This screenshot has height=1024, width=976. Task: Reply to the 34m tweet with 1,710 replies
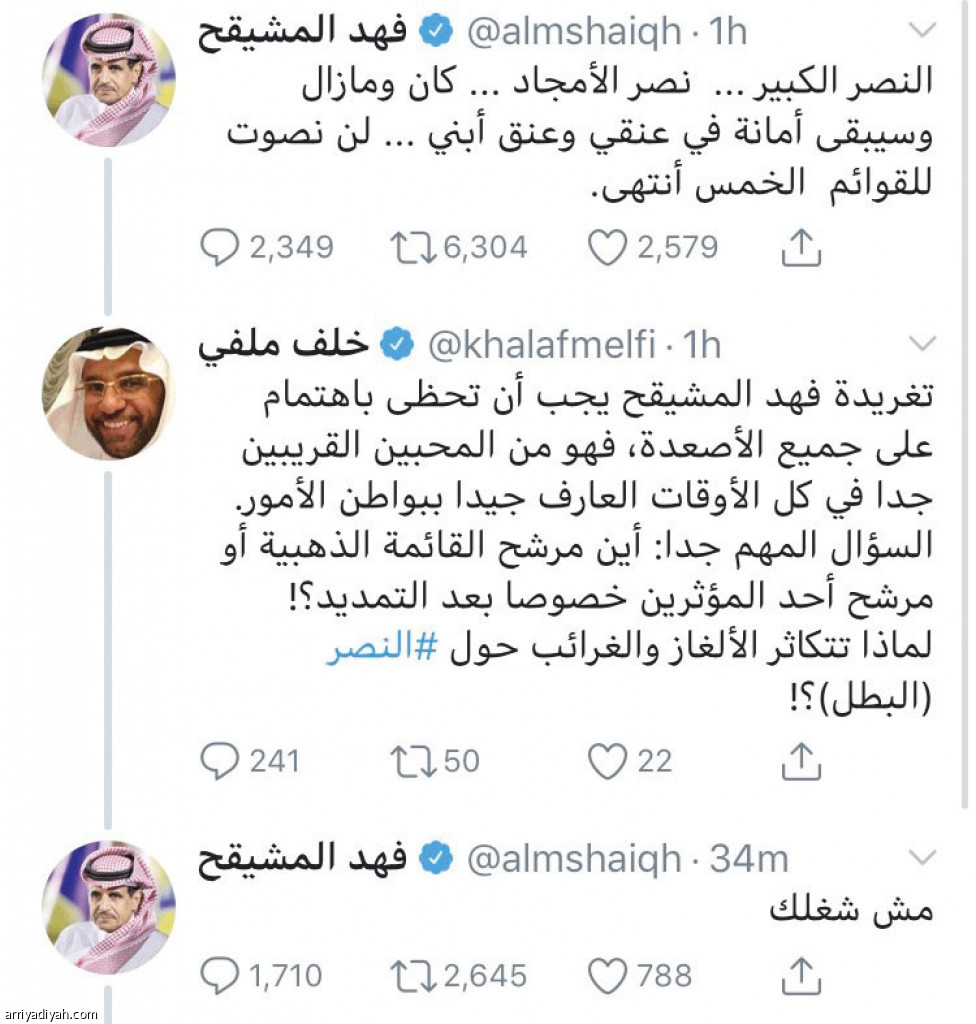click(x=220, y=976)
